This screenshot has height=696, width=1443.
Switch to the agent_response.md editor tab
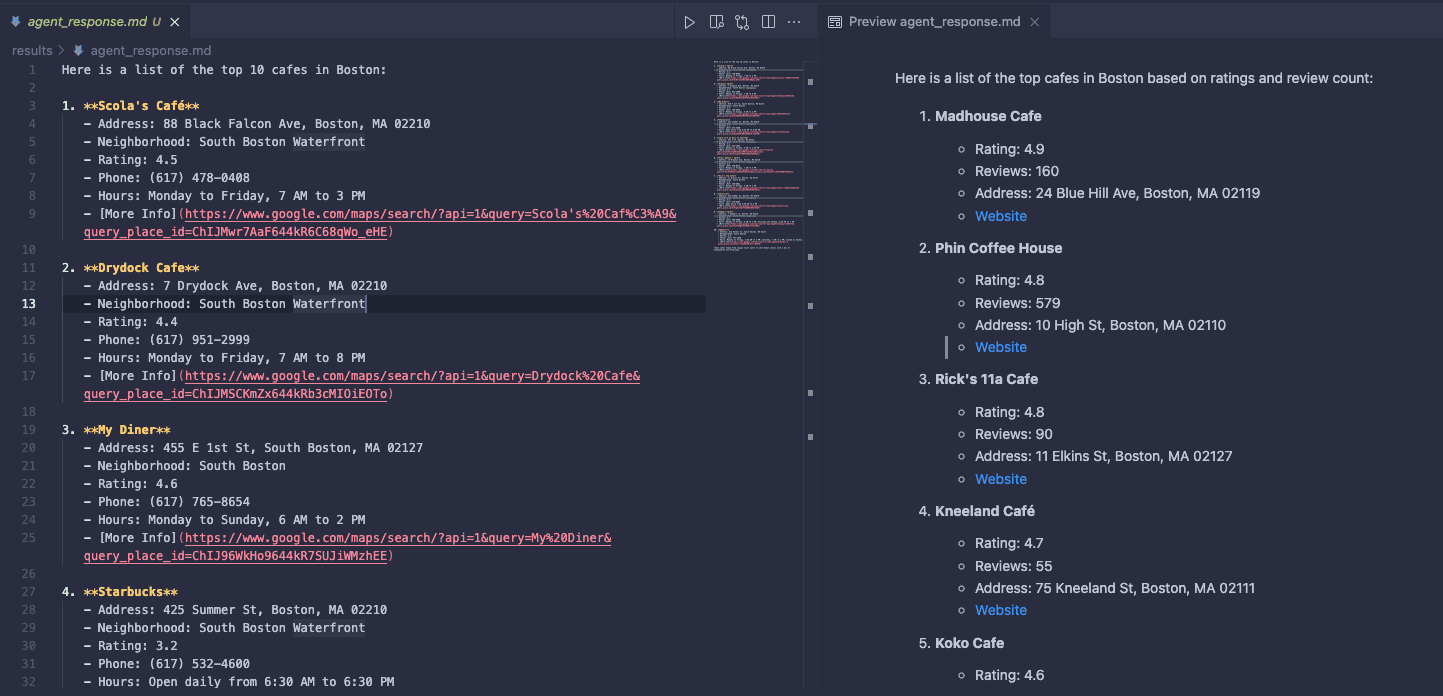coord(85,20)
